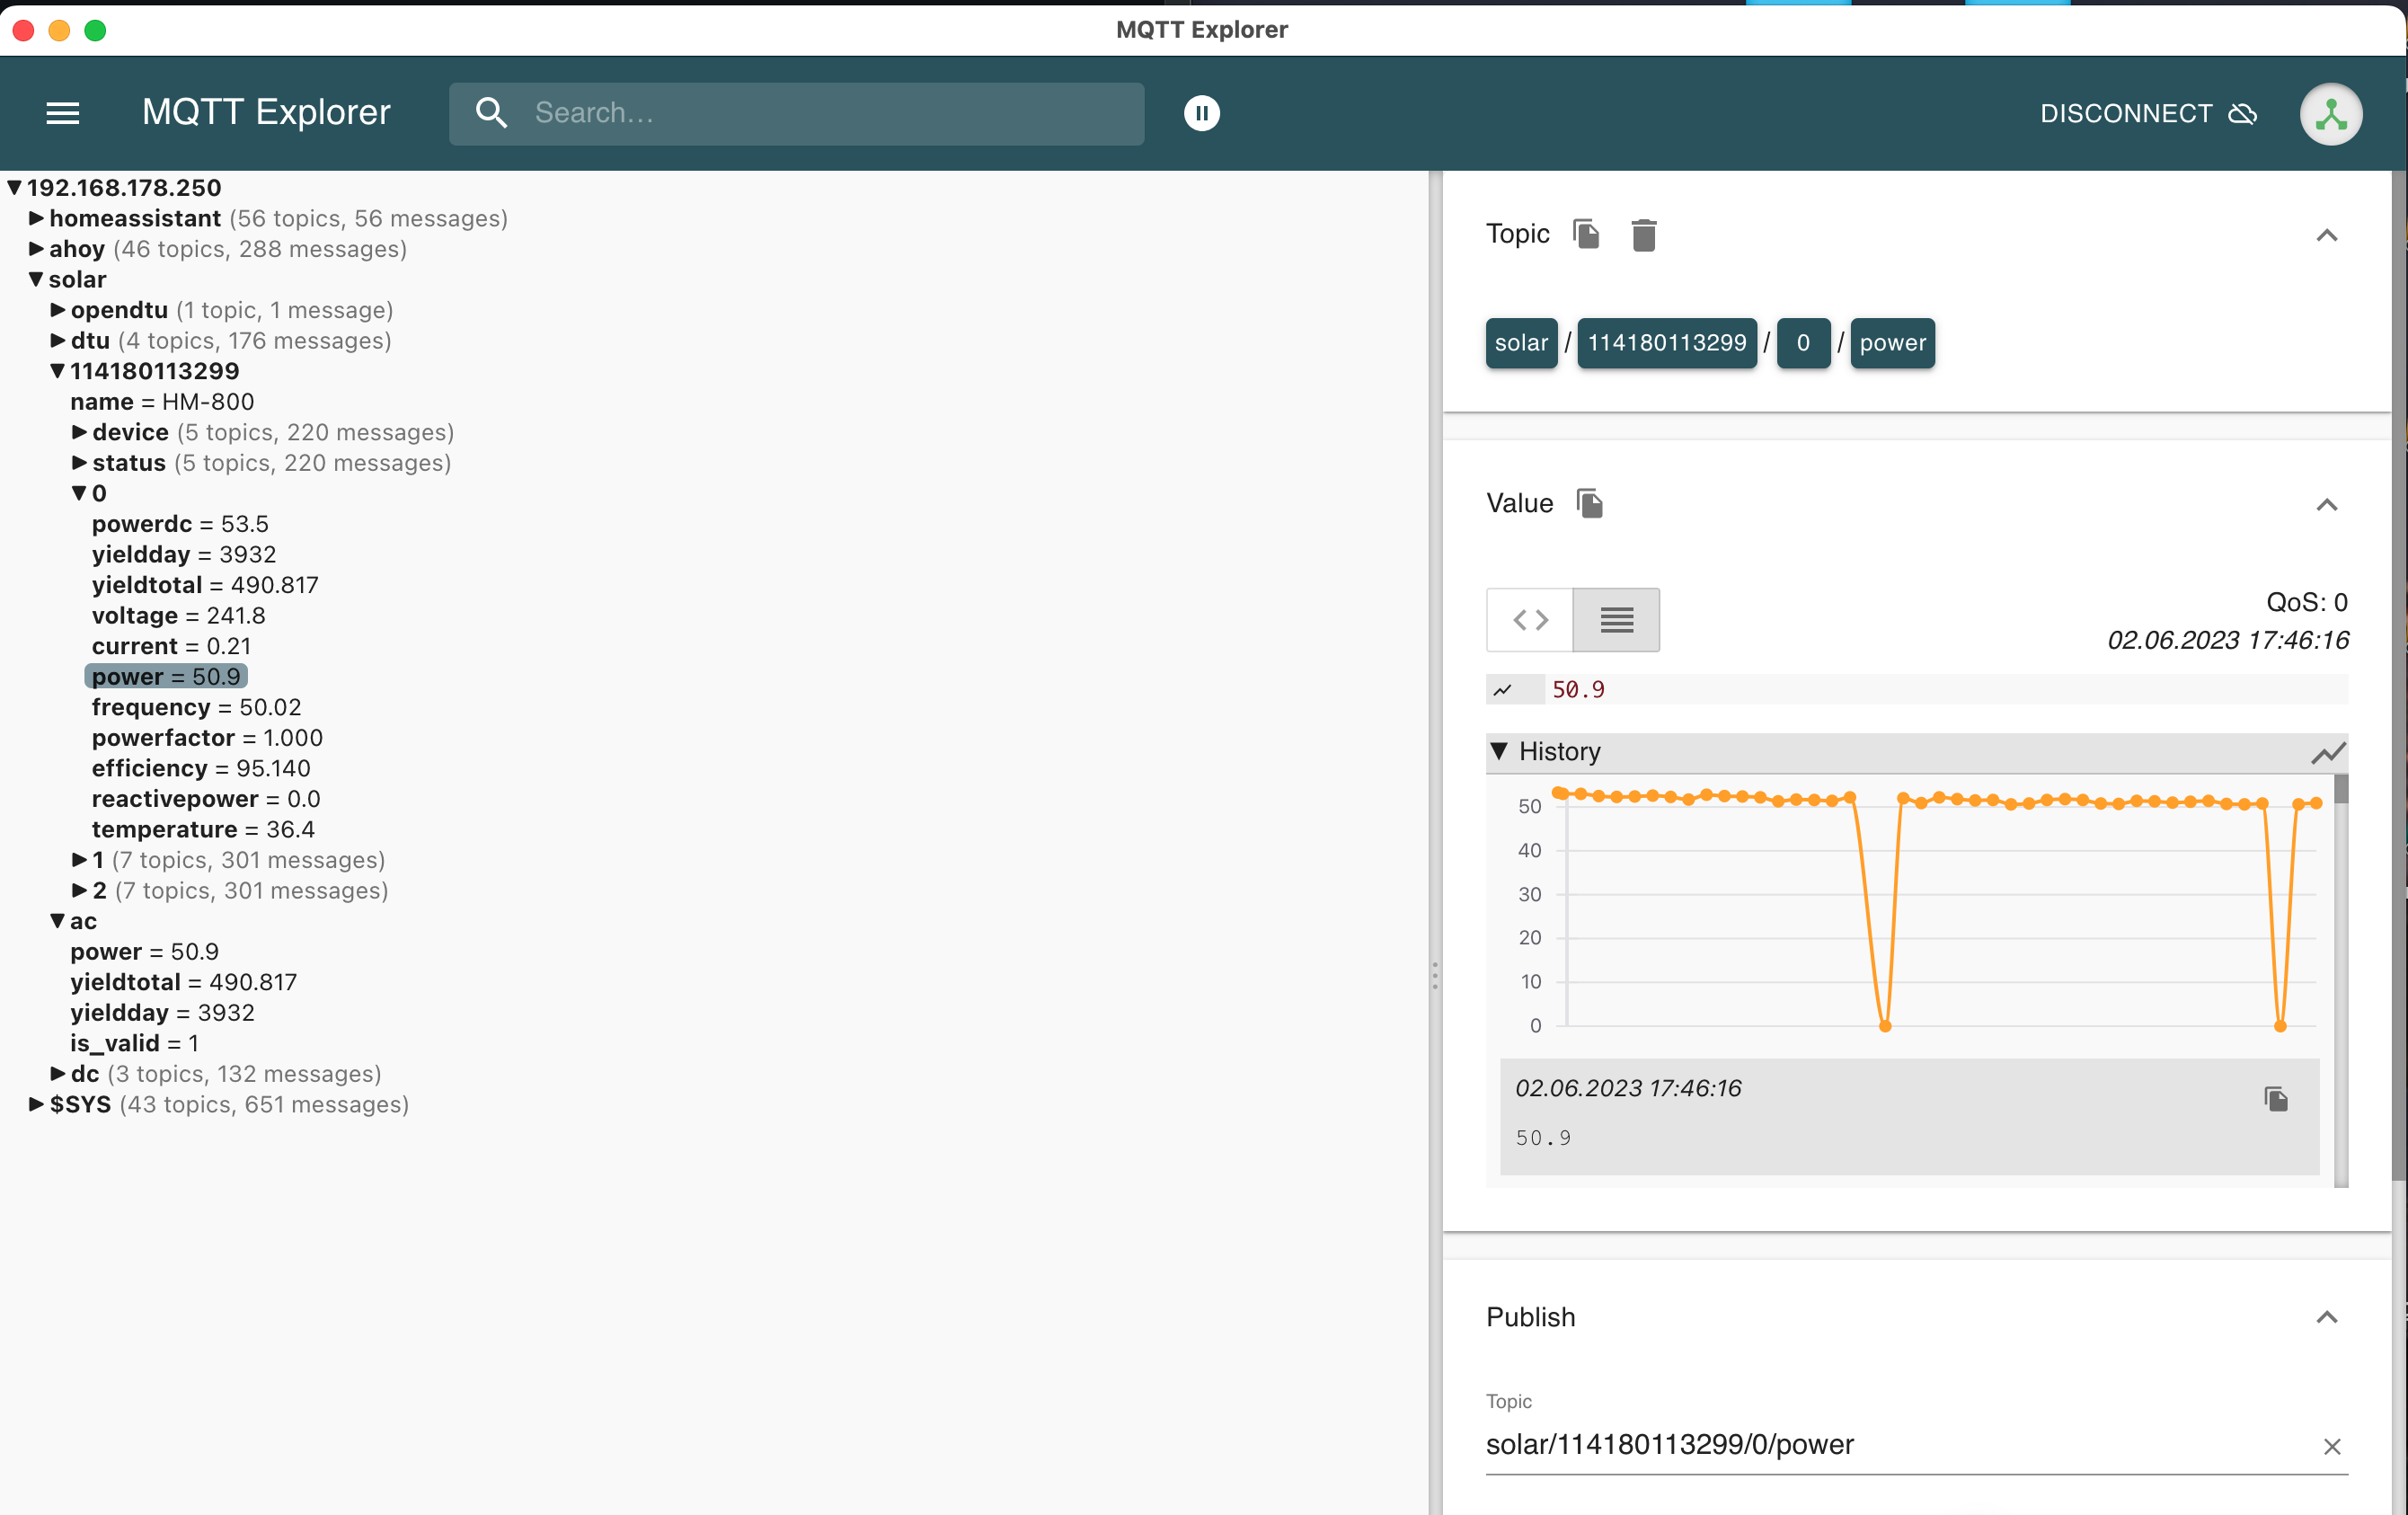The height and width of the screenshot is (1515, 2408).
Task: Click the DISCONNECT button
Action: [2125, 113]
